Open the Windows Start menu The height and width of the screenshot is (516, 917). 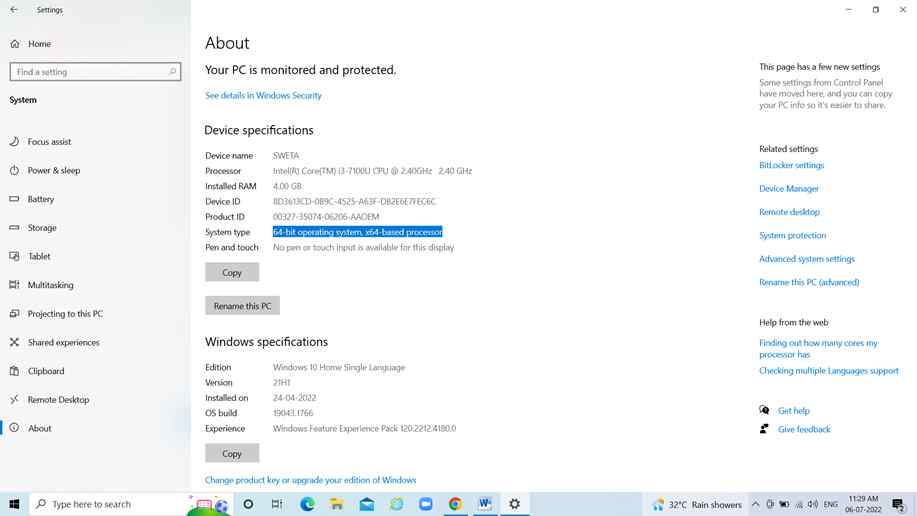point(14,504)
